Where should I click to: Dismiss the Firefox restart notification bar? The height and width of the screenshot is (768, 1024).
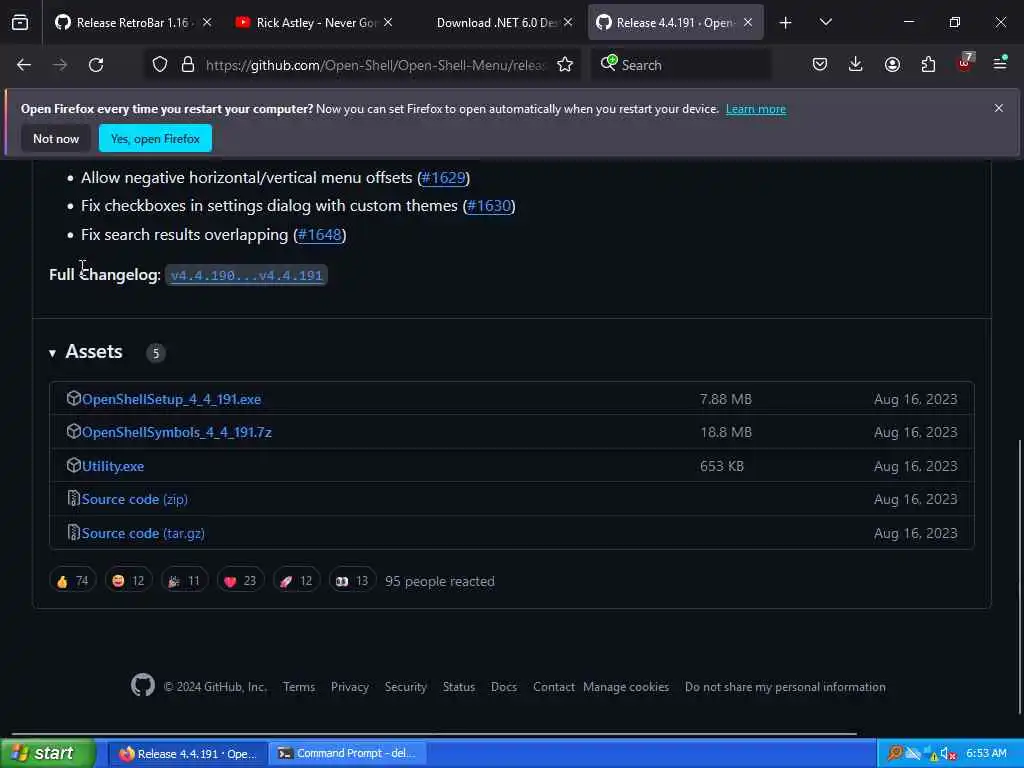999,108
